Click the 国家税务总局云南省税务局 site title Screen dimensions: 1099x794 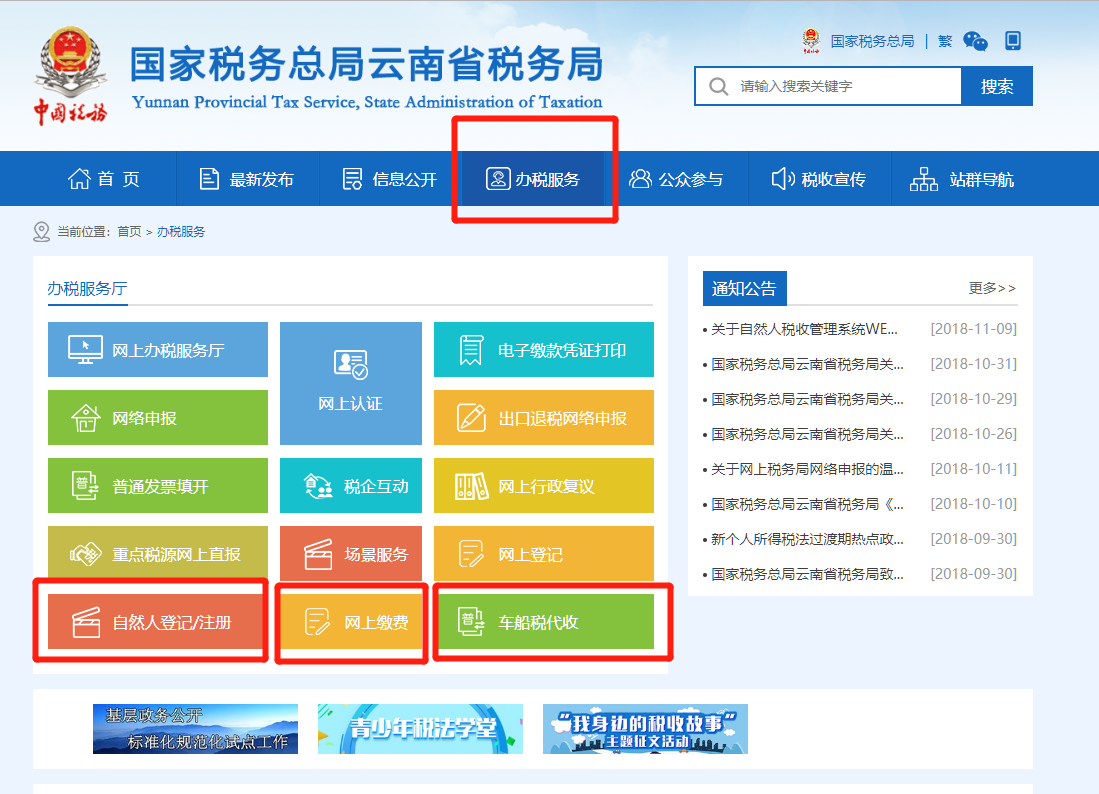click(x=367, y=64)
